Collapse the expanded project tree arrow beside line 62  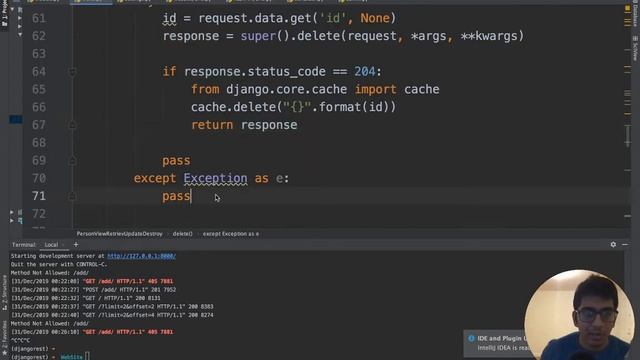tap(20, 36)
